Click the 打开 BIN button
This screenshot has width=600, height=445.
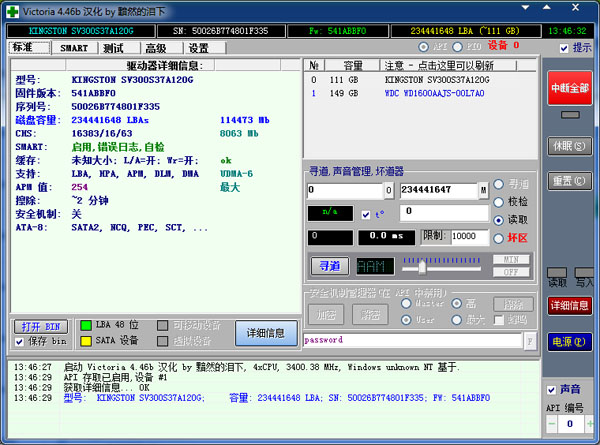pos(41,326)
